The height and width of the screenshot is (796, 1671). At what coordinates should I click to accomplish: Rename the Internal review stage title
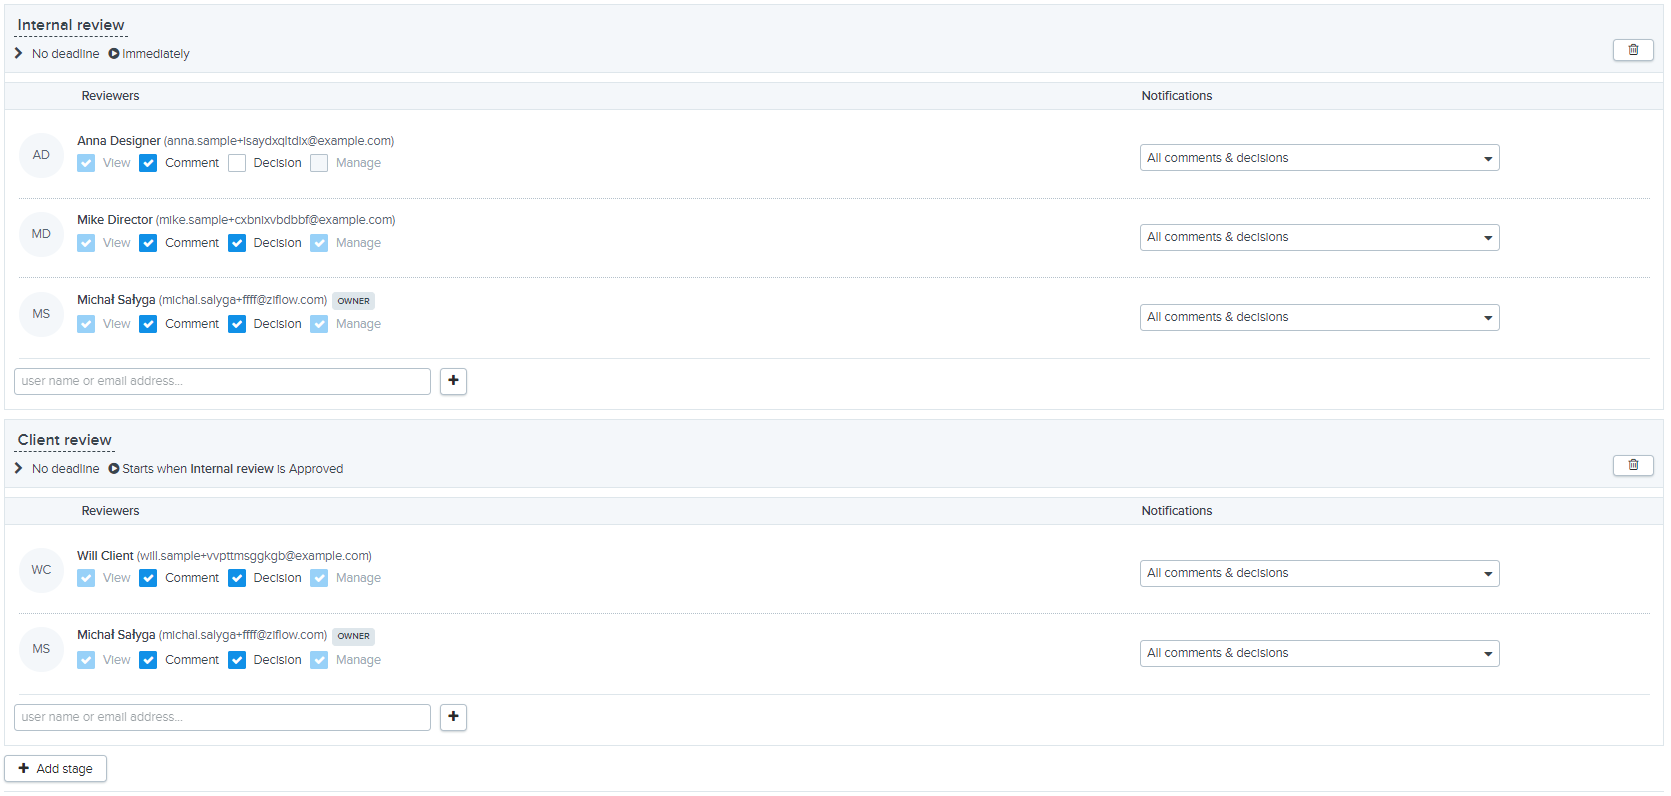pos(71,25)
